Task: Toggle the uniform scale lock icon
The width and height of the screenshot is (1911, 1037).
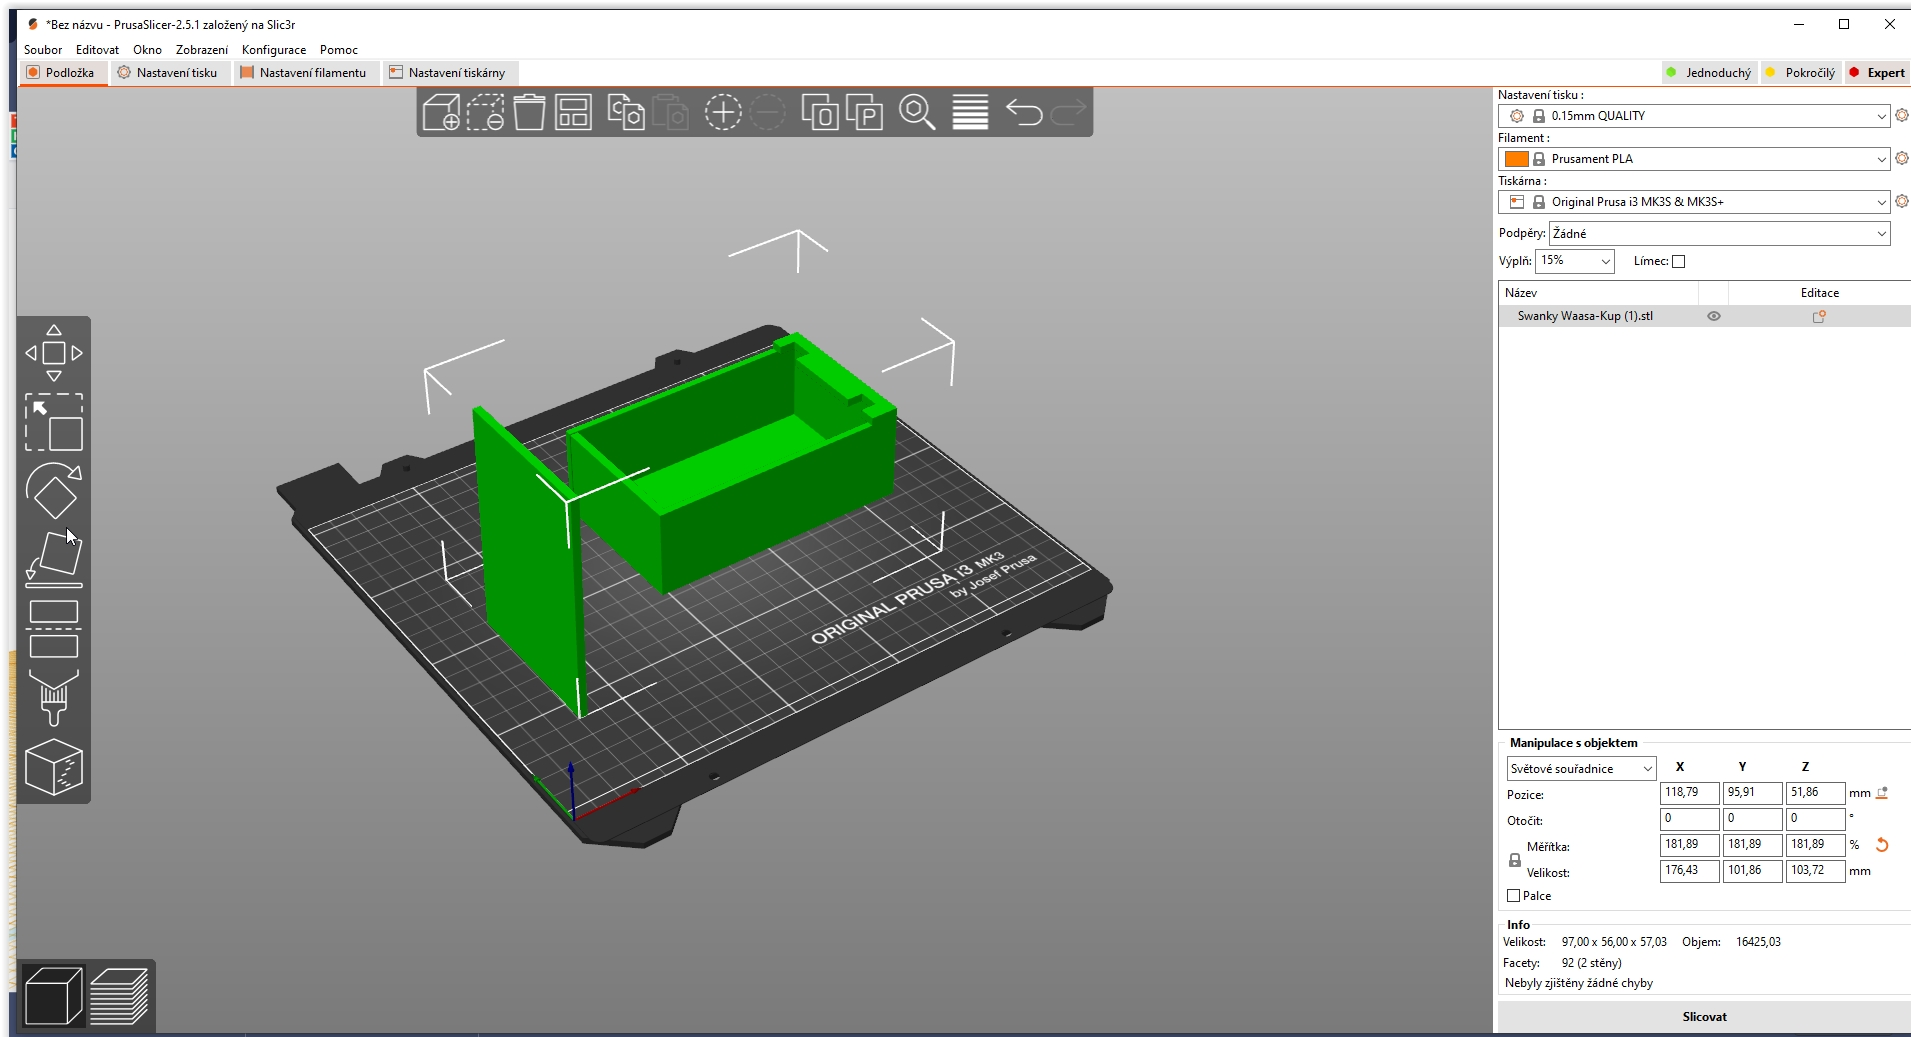Action: pos(1515,860)
